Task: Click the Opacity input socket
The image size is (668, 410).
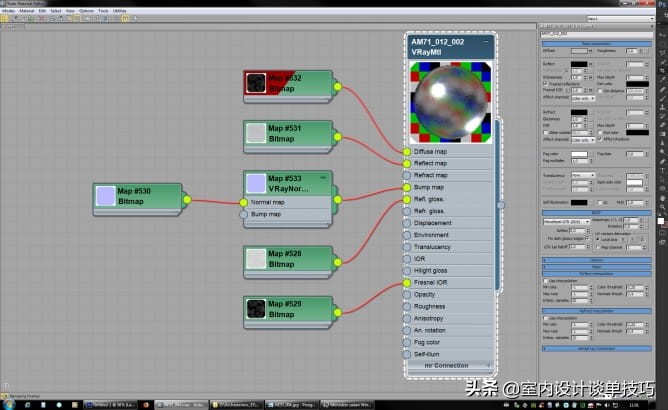Action: pos(407,295)
